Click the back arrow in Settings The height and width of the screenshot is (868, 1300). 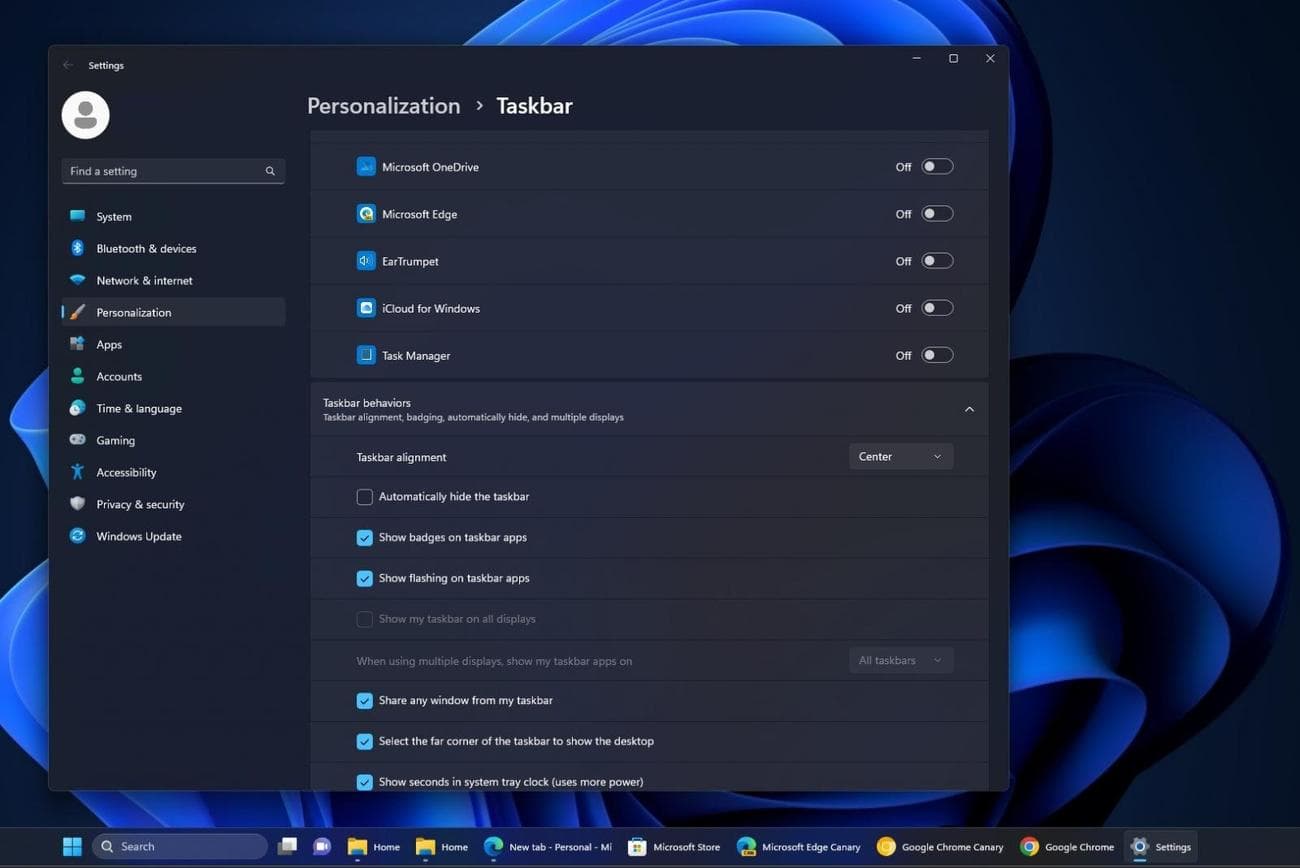[68, 66]
